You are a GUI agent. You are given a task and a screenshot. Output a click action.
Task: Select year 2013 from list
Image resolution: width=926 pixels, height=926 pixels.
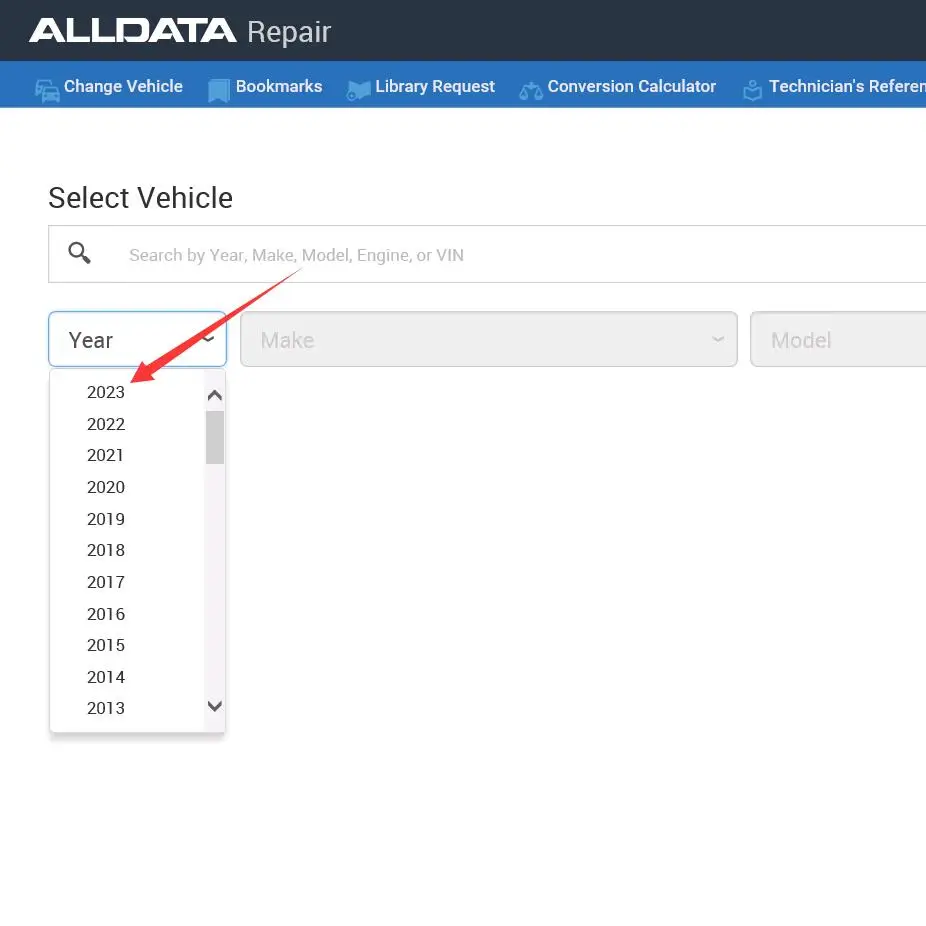(x=106, y=708)
